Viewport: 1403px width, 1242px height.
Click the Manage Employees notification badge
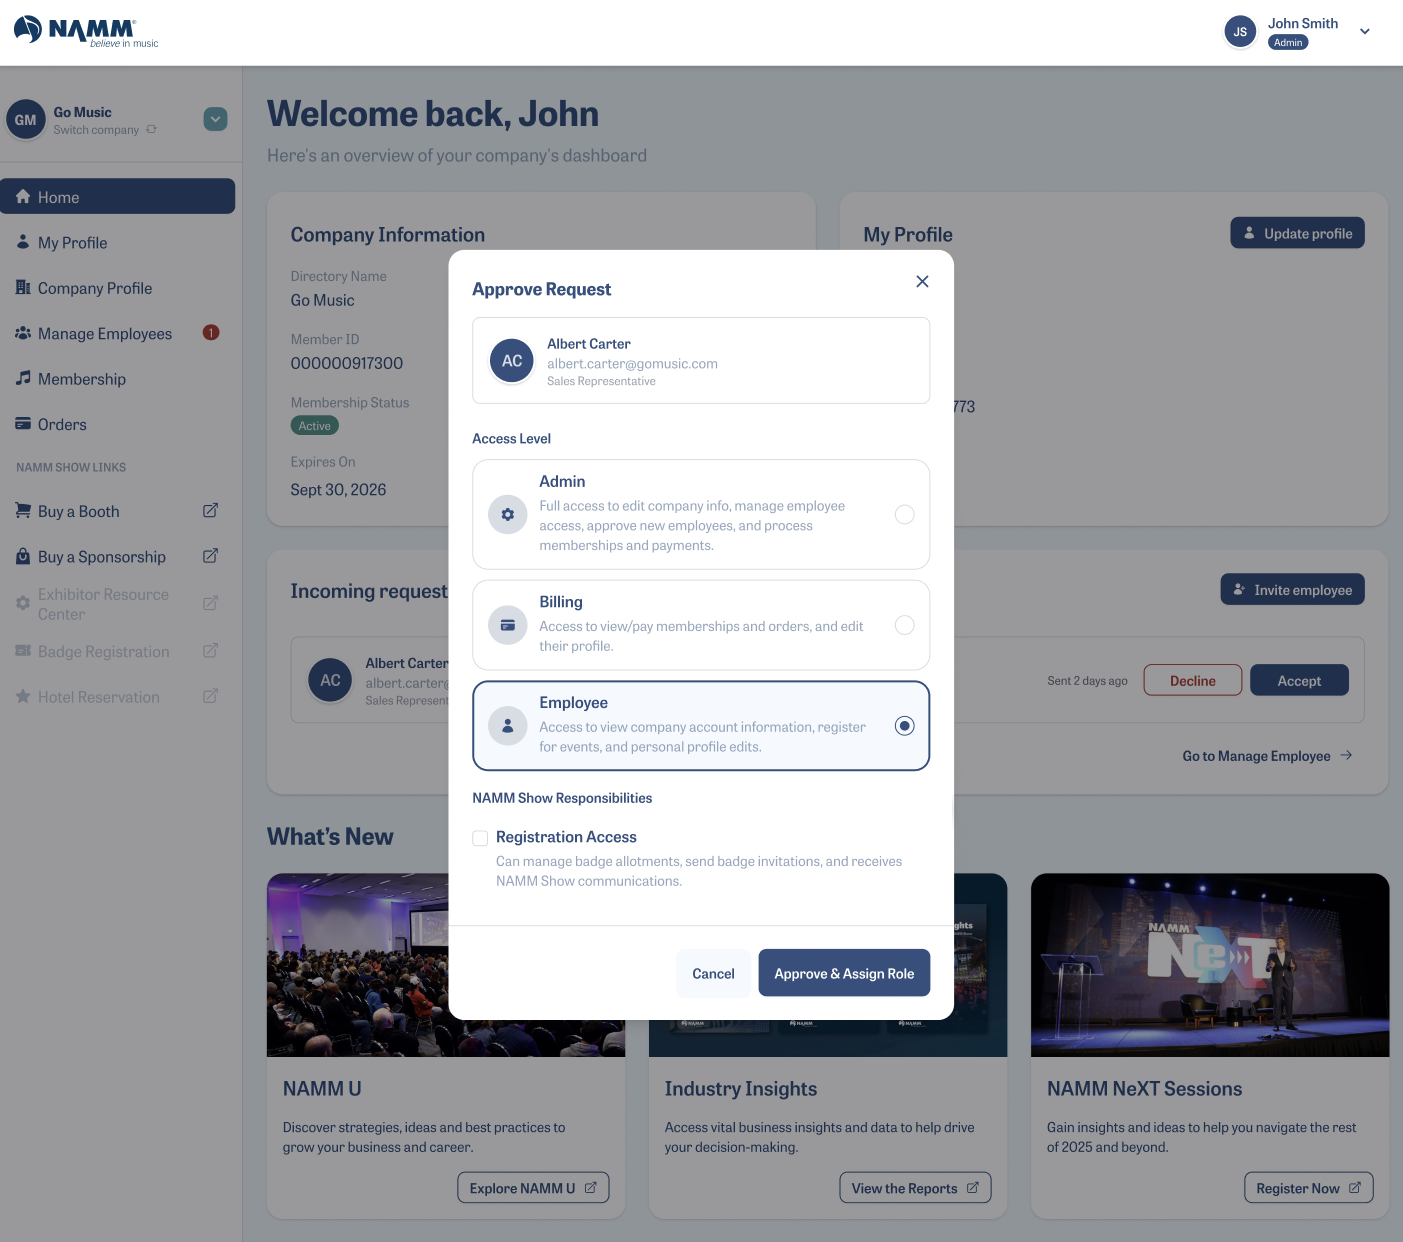[211, 333]
